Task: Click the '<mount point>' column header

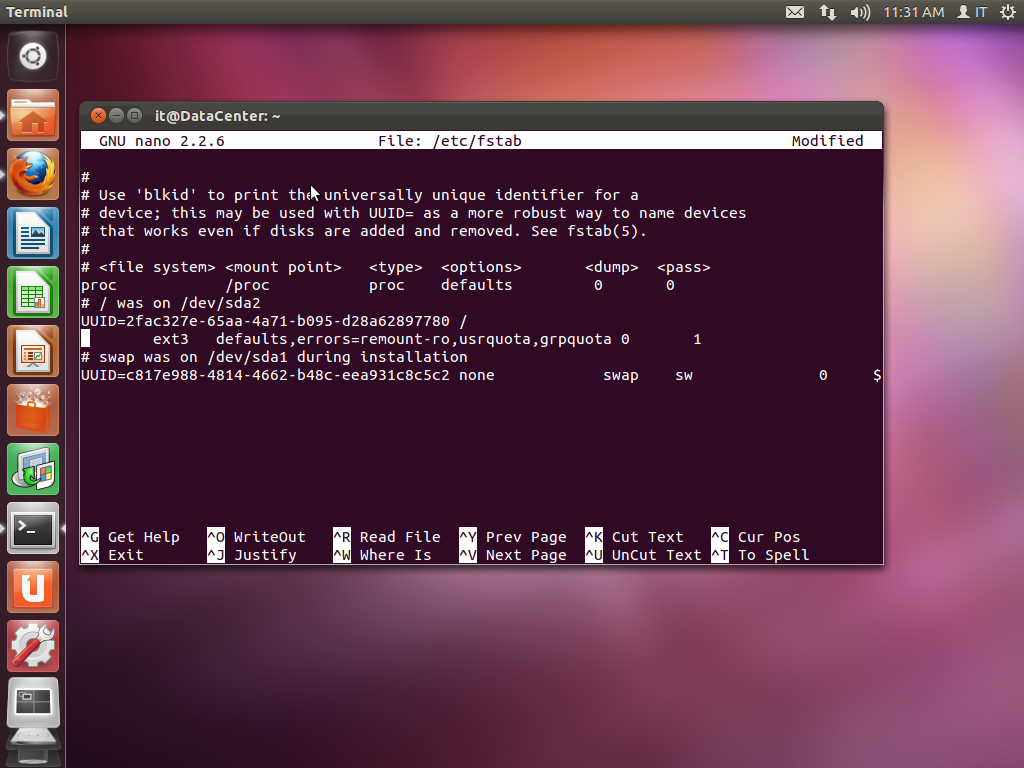Action: coord(283,268)
